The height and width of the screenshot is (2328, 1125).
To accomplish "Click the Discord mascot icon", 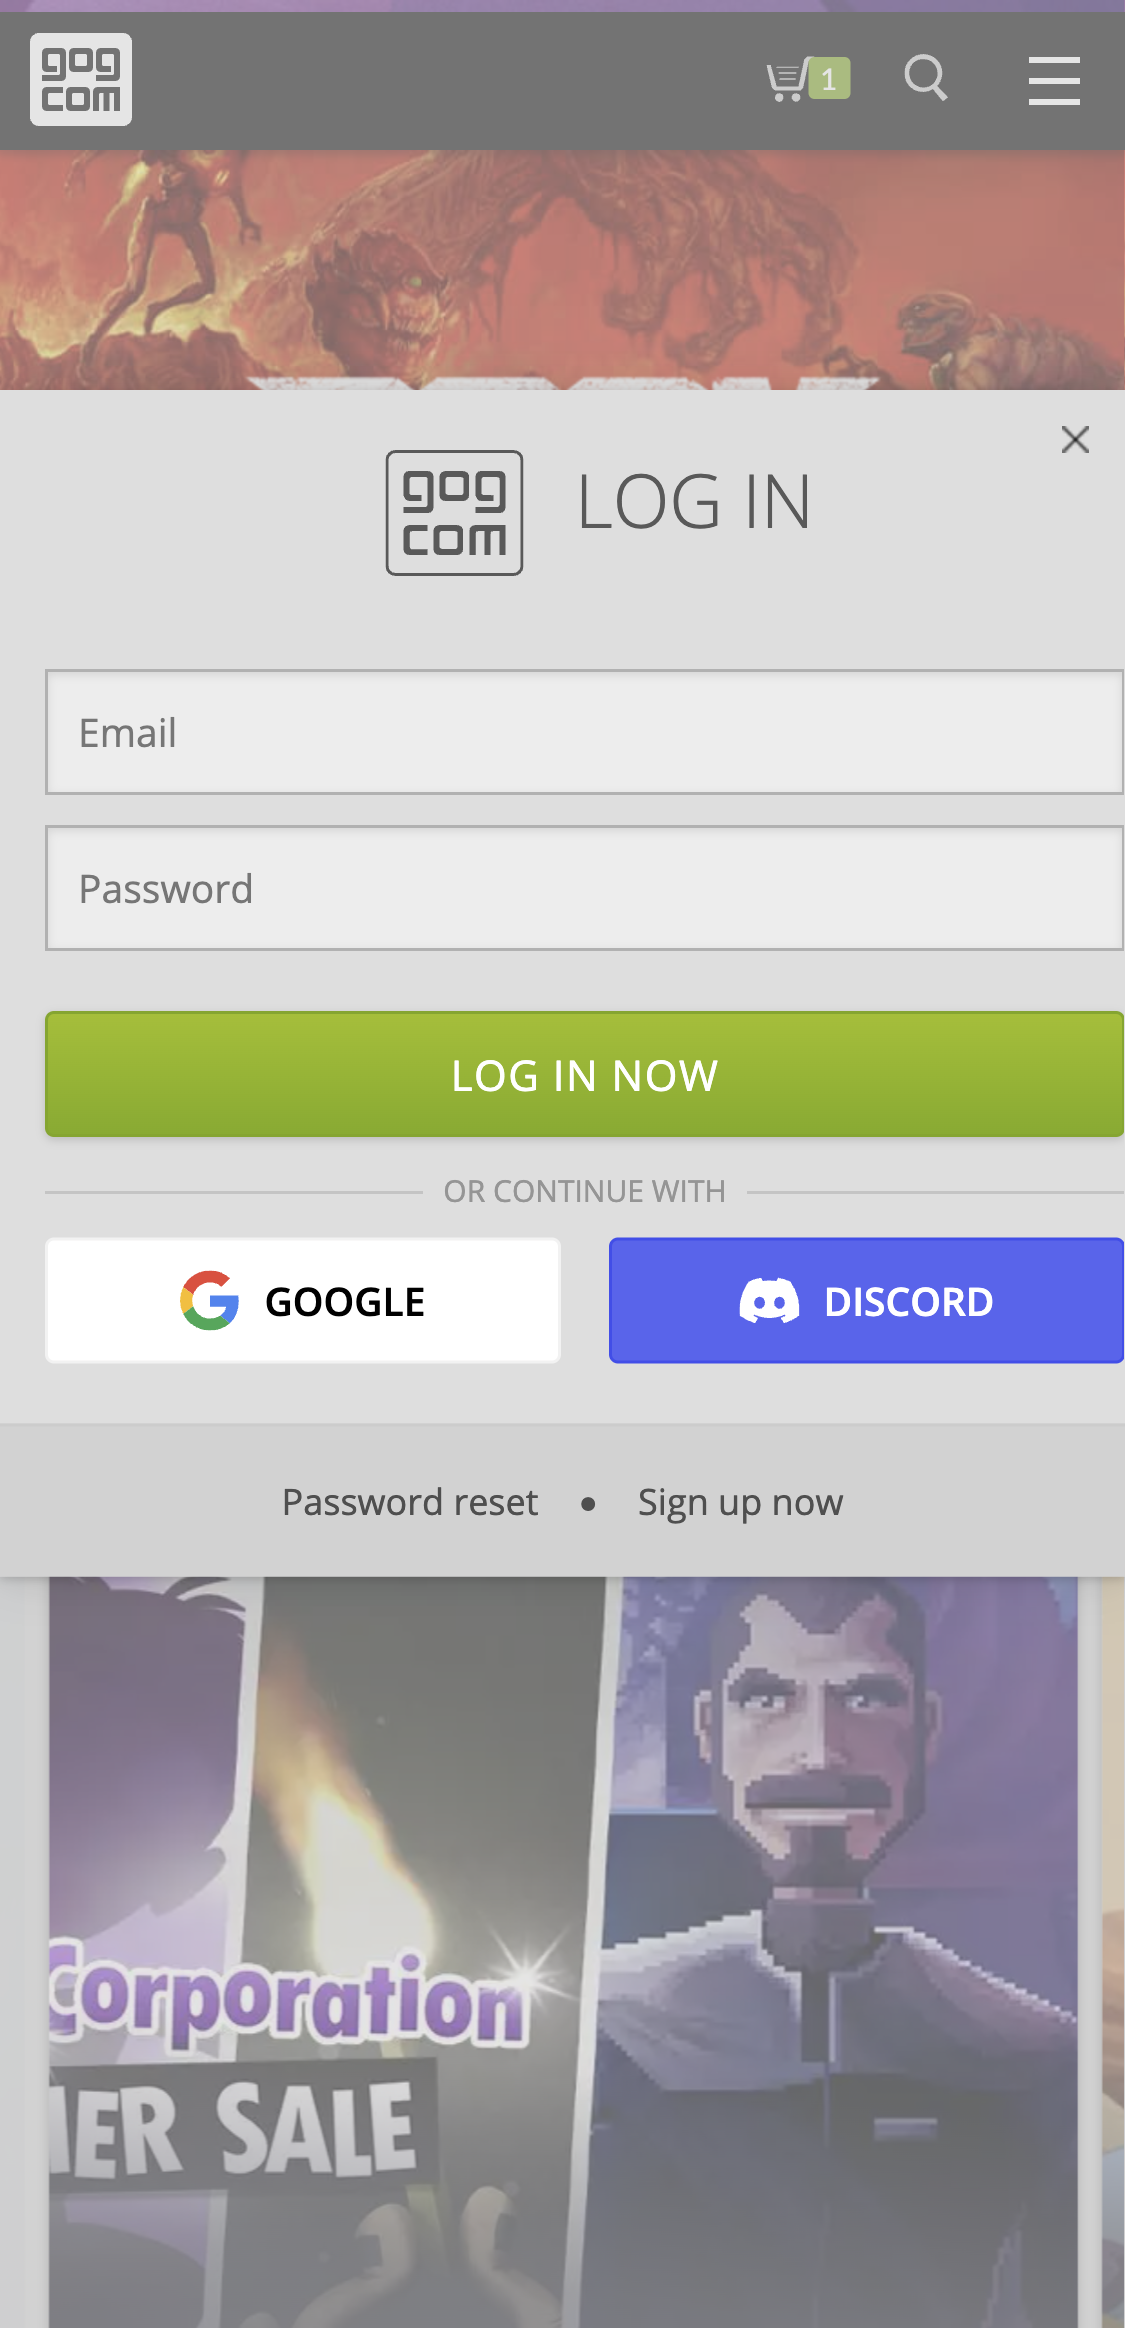I will coord(770,1300).
